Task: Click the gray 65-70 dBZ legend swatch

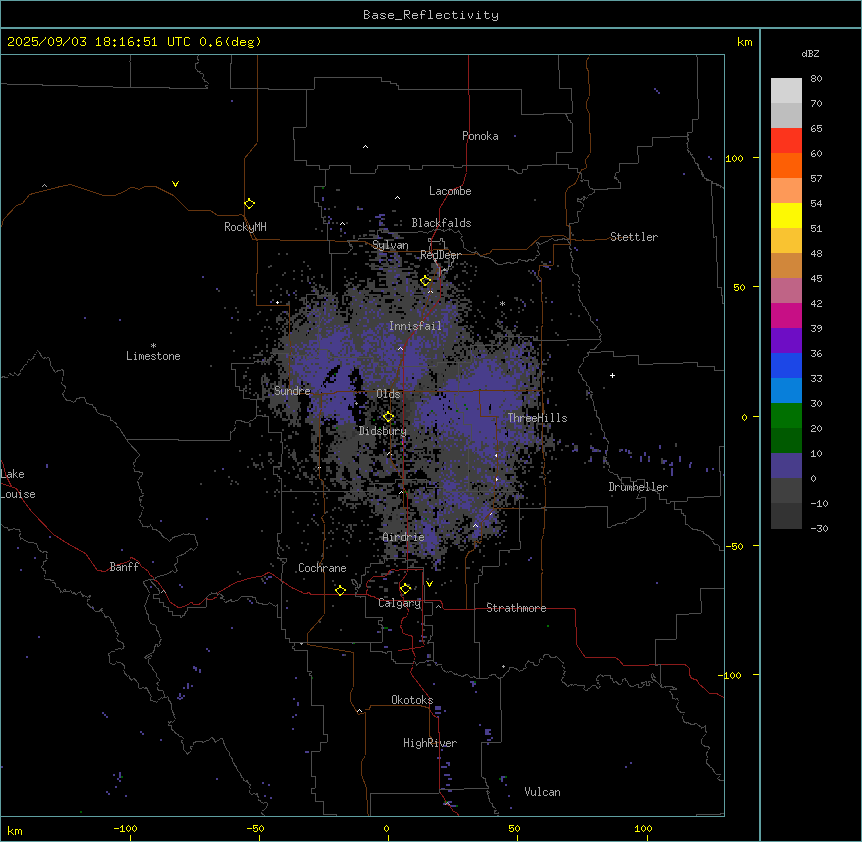Action: point(786,115)
